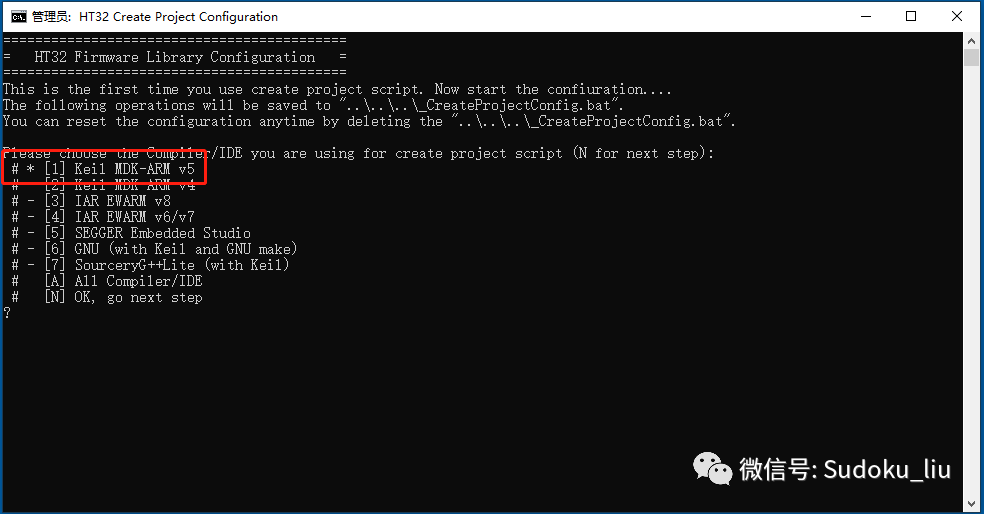The image size is (984, 514).
Task: Click the IAR EWARM v6/v7 option line
Action: coord(103,217)
